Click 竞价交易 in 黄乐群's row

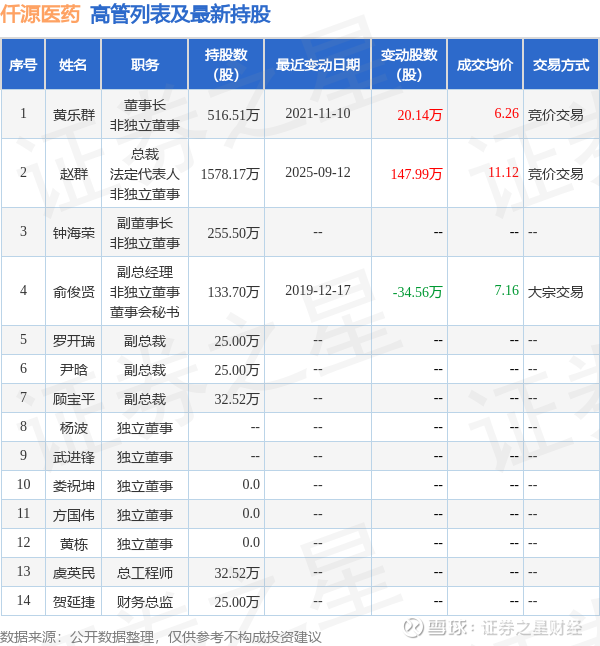555,115
